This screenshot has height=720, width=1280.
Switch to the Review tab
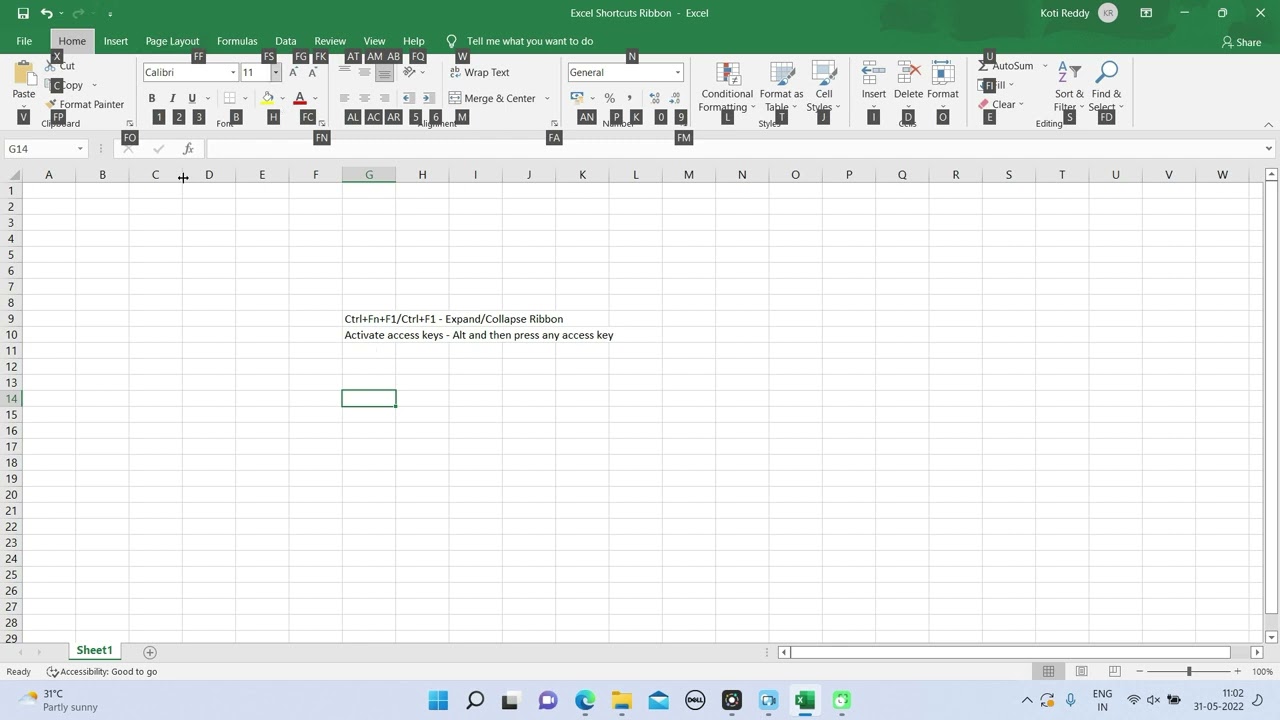(x=330, y=41)
